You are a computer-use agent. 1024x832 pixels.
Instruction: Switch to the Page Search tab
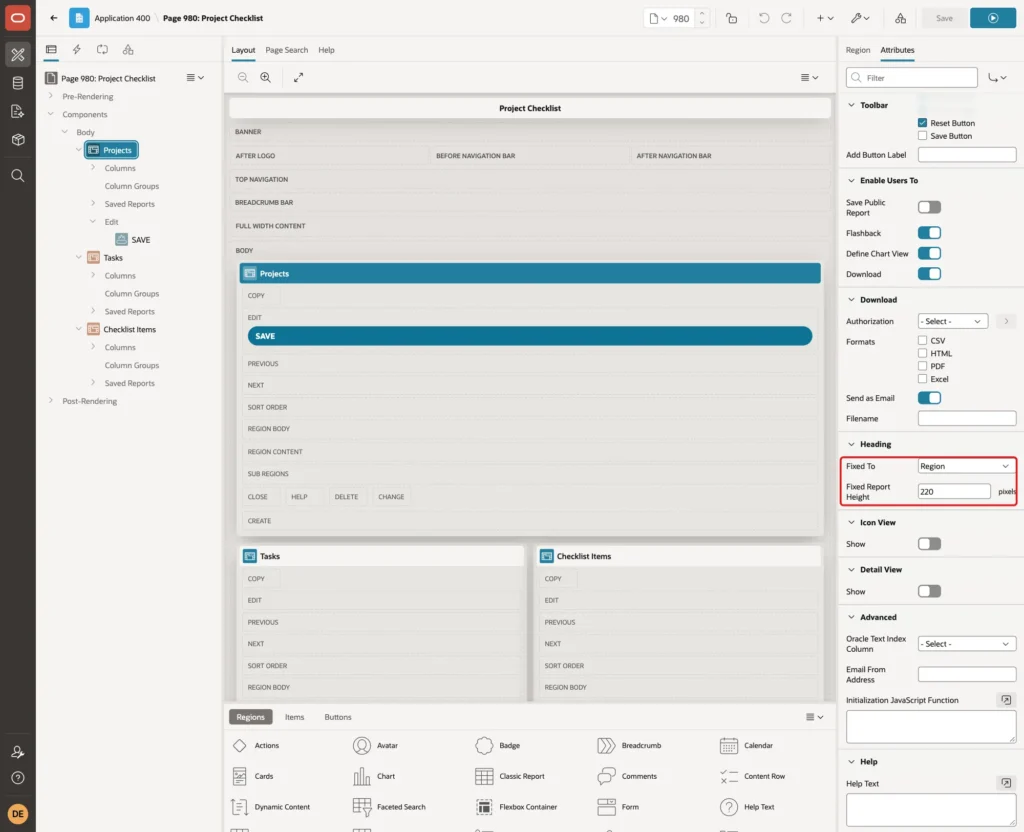tap(286, 50)
